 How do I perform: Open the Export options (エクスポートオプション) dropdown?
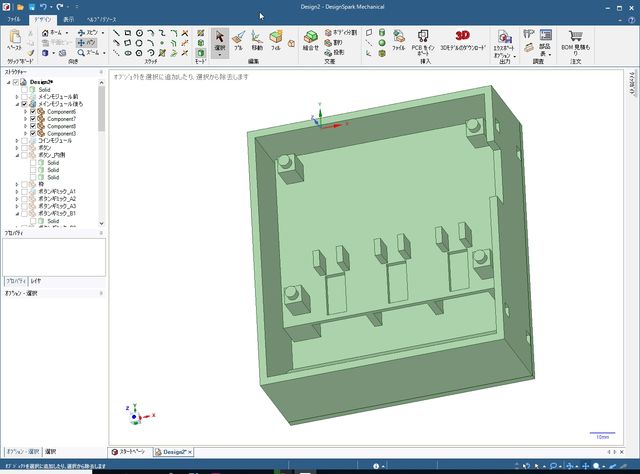[514, 56]
